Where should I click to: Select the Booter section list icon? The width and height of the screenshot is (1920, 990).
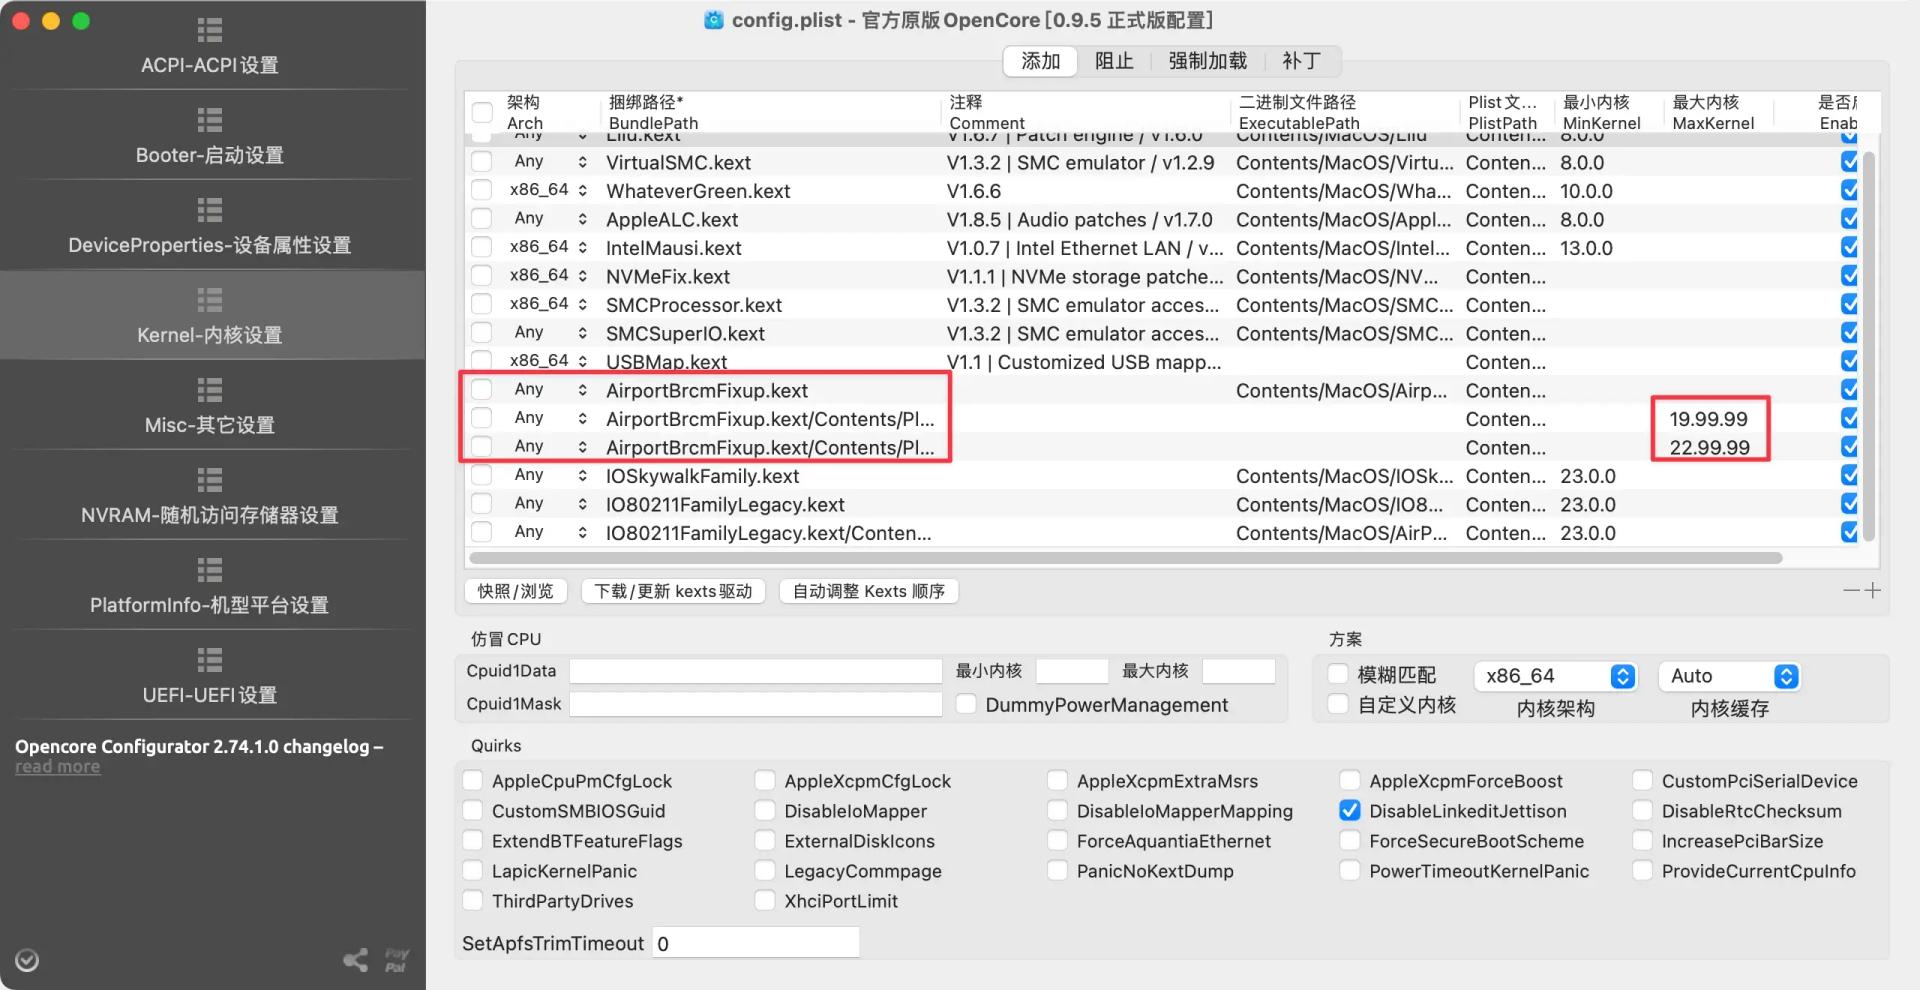[209, 120]
